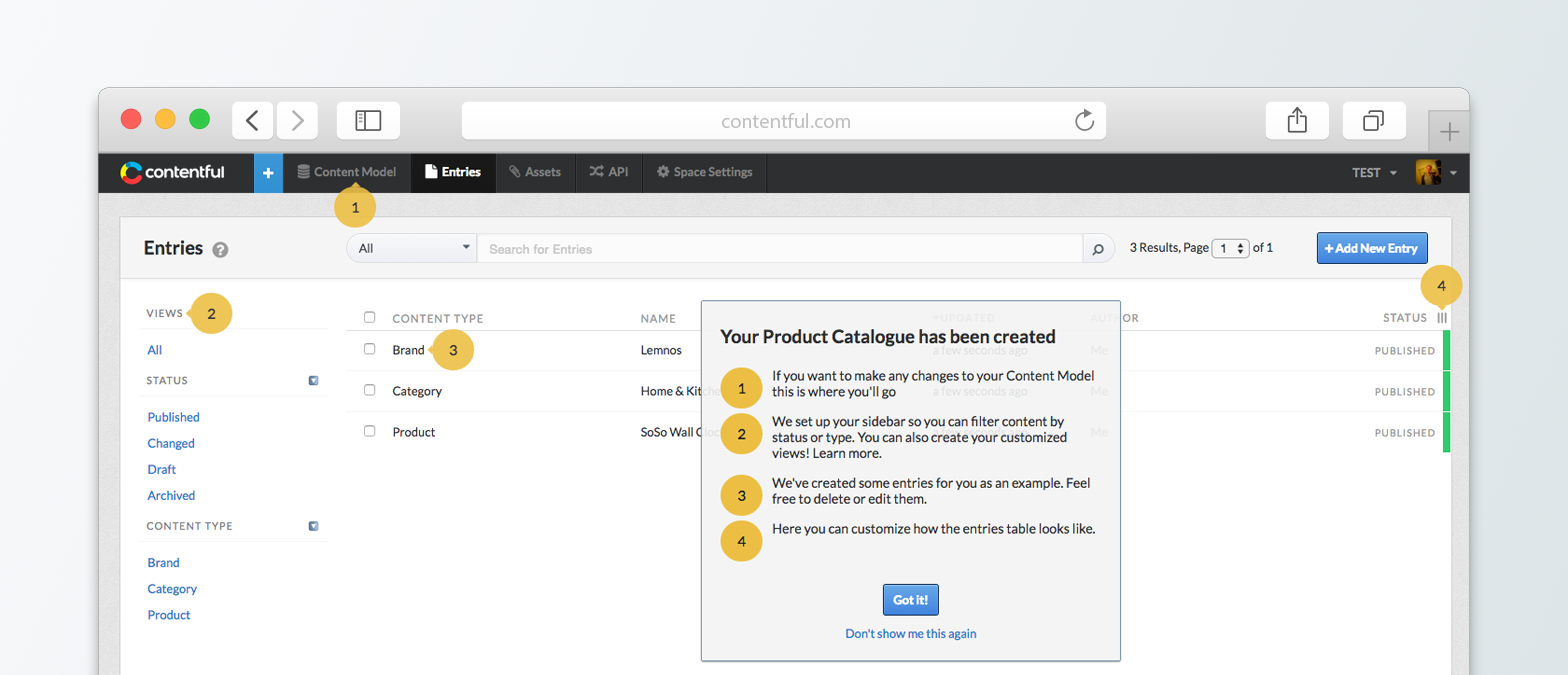Filter sidebar by Product content type

[x=169, y=615]
